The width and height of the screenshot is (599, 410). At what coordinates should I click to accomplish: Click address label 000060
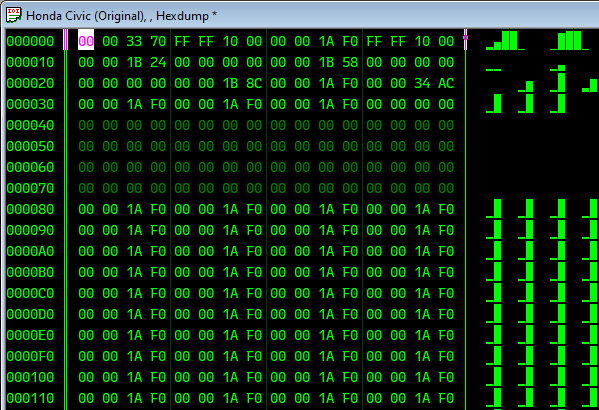[30, 167]
